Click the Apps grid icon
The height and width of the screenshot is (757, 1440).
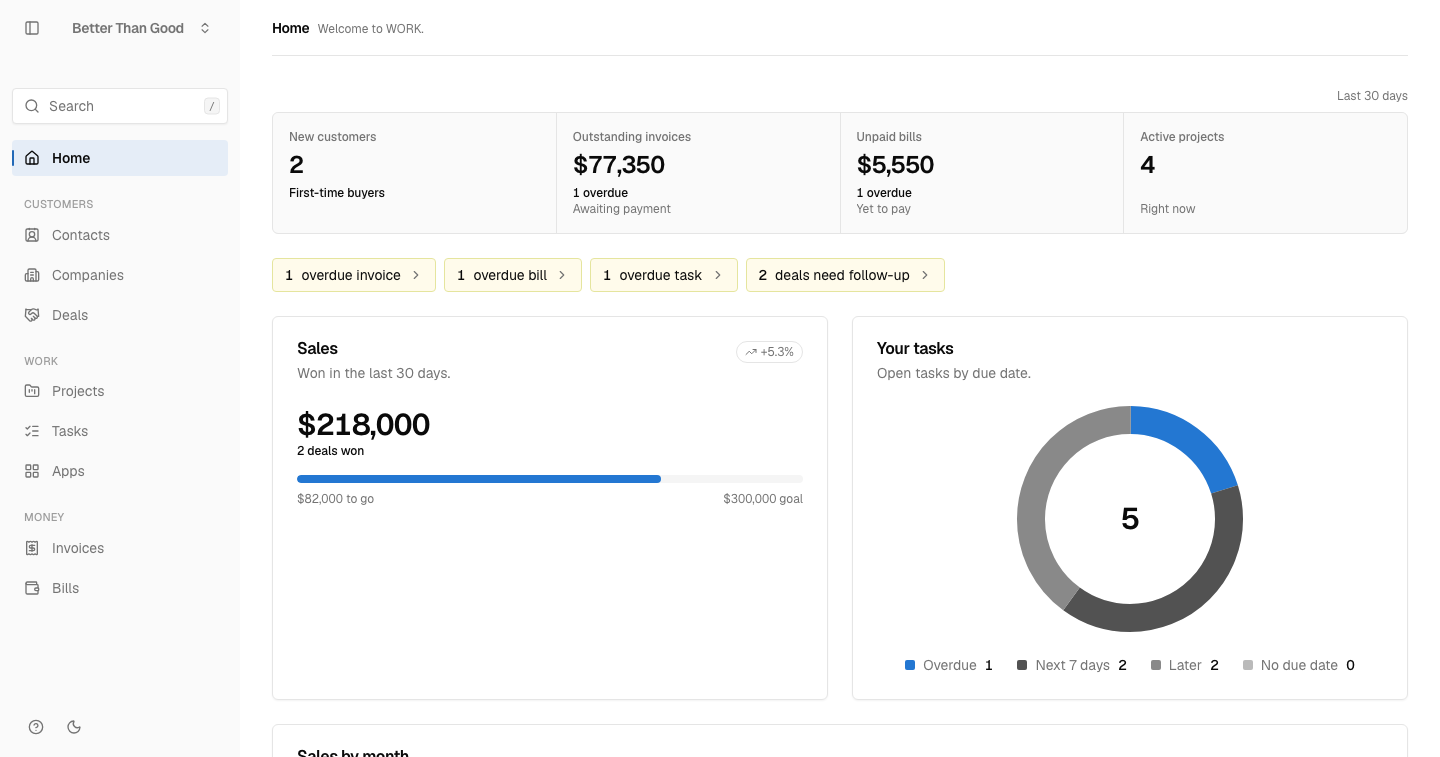(x=32, y=471)
